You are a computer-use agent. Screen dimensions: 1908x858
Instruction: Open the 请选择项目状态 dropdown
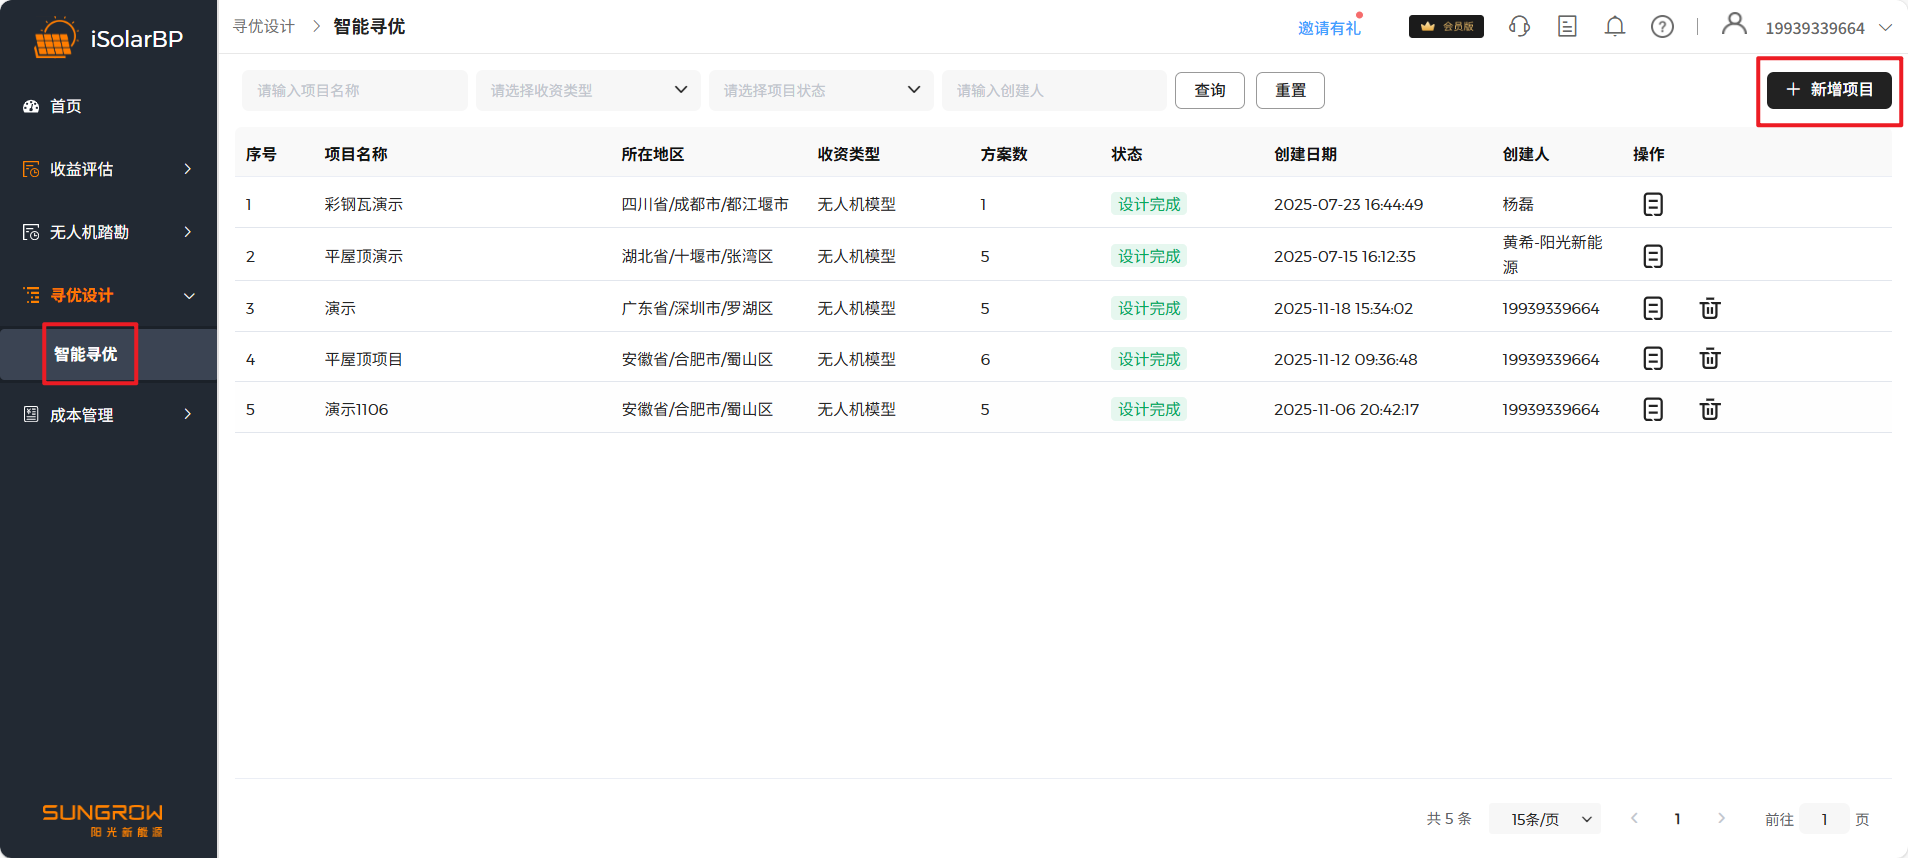point(821,90)
